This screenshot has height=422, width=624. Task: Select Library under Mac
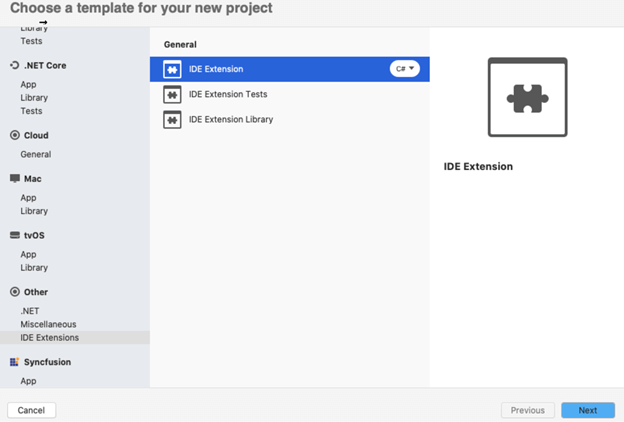point(34,211)
